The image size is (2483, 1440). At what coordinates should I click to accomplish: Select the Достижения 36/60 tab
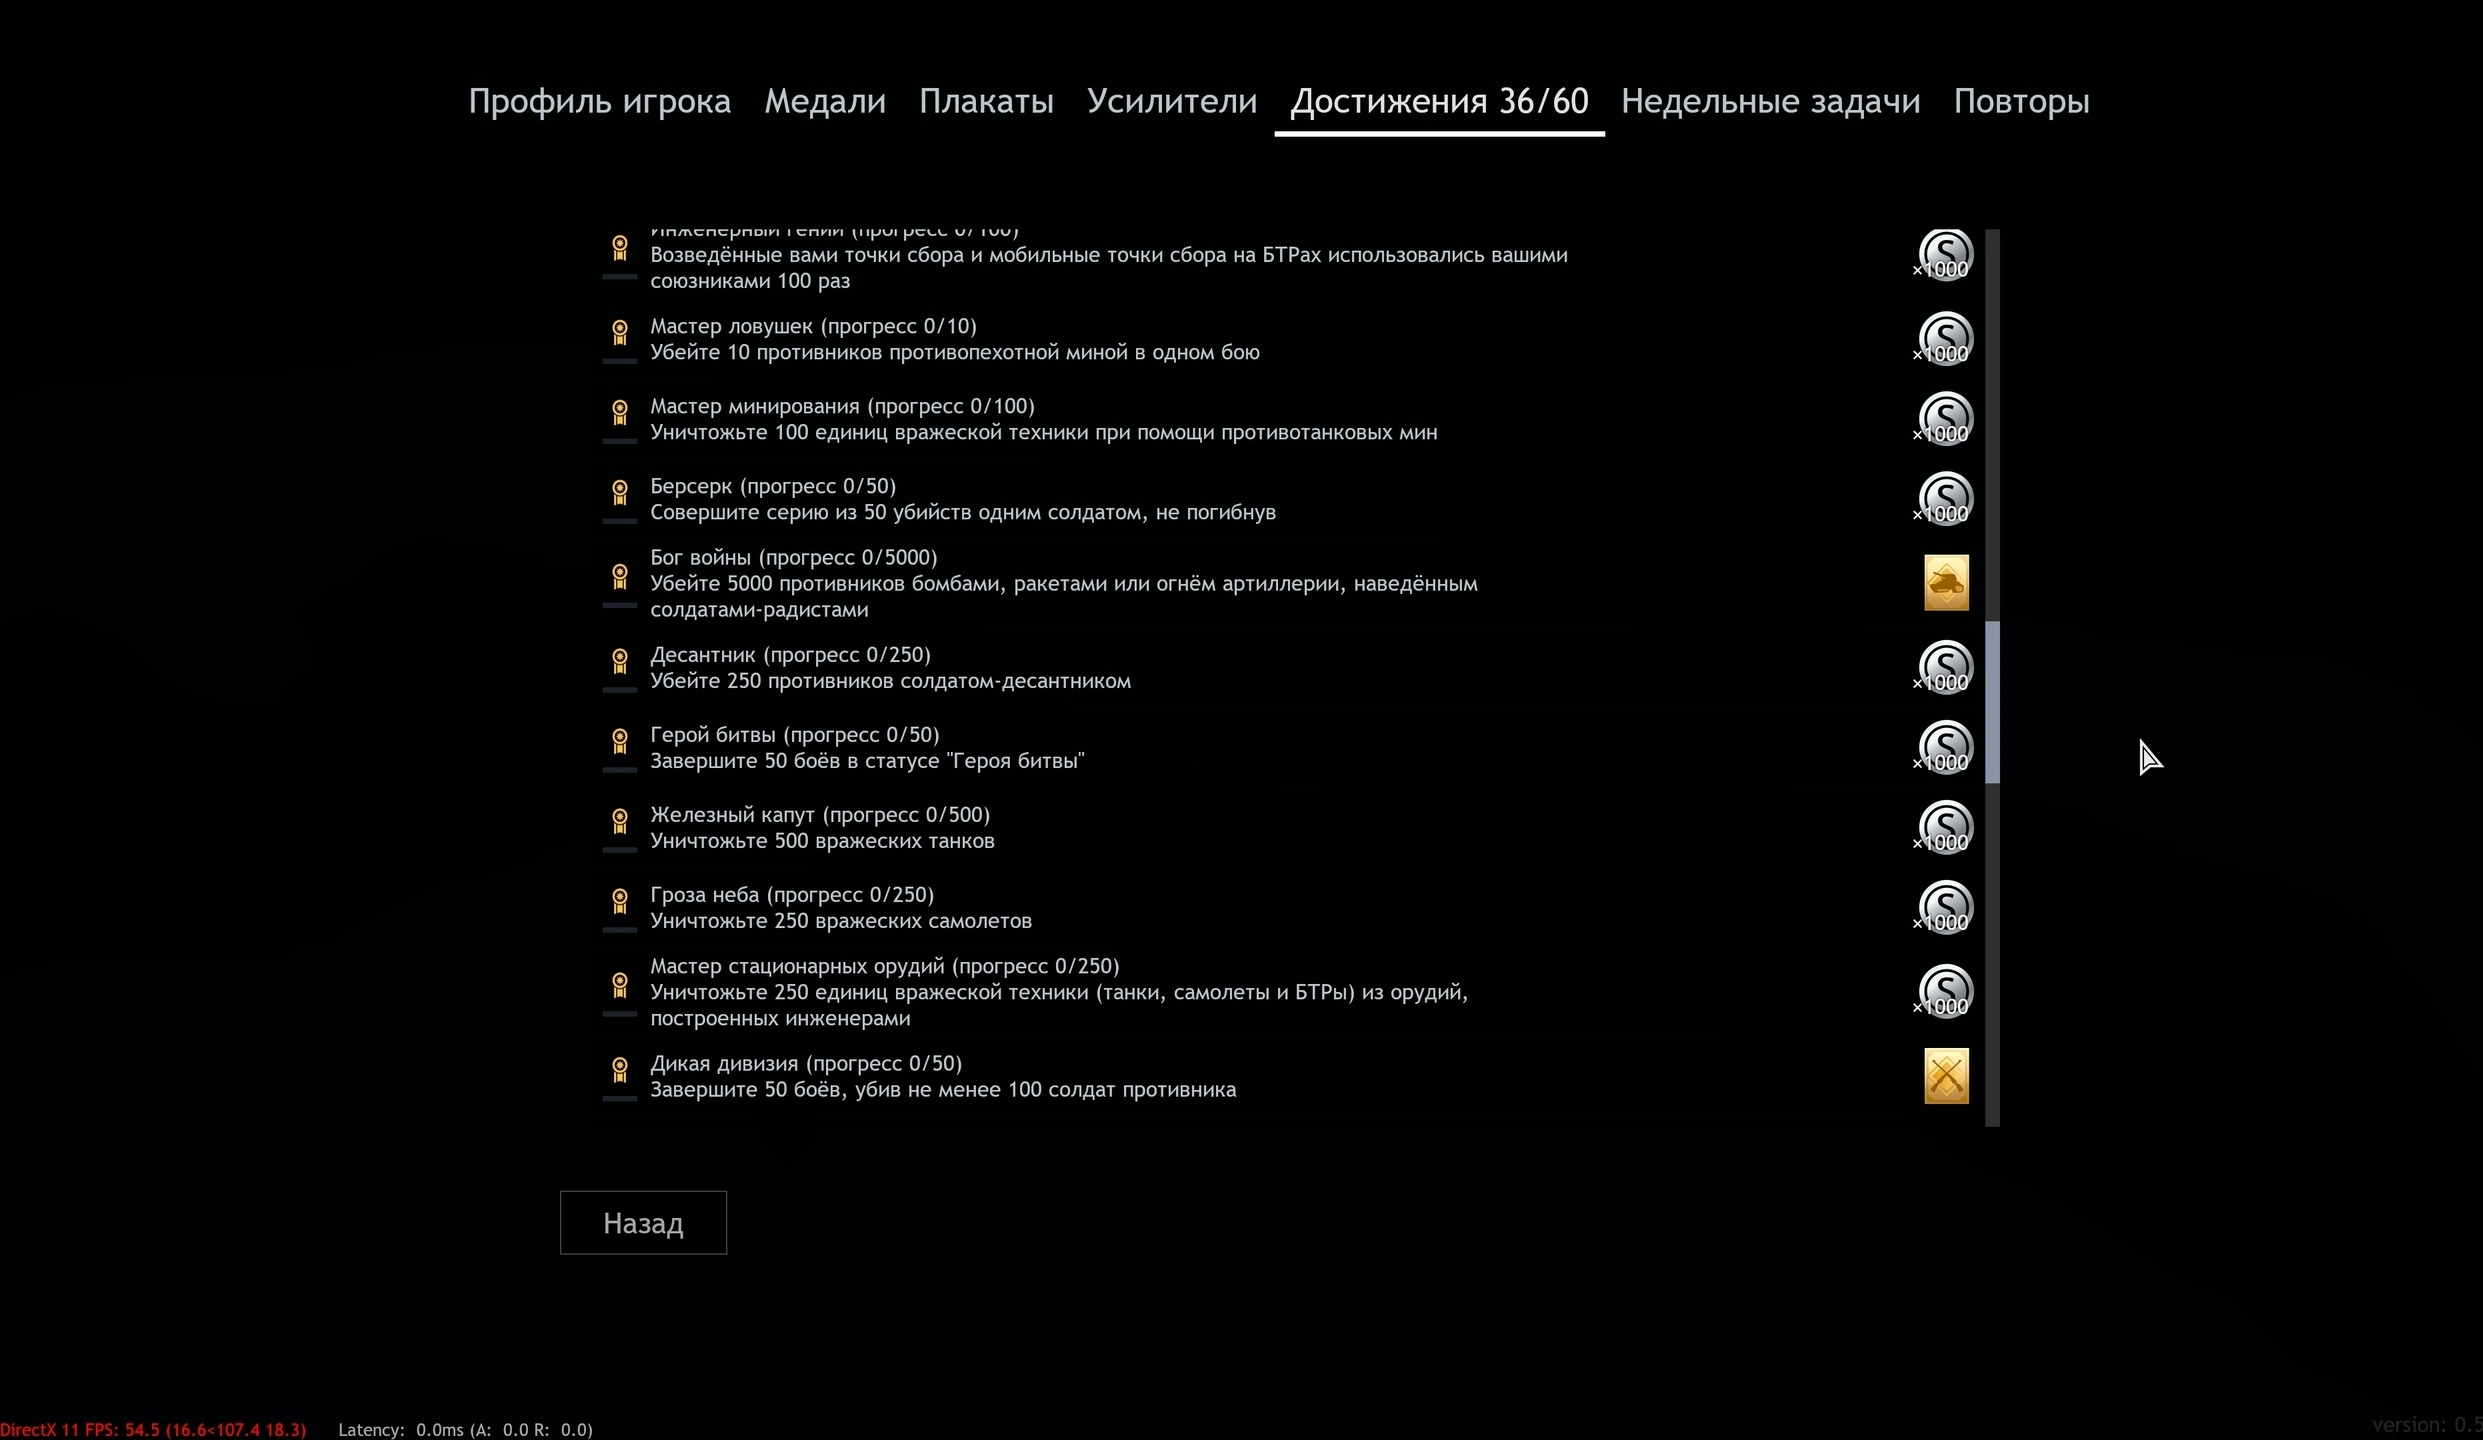(x=1439, y=102)
